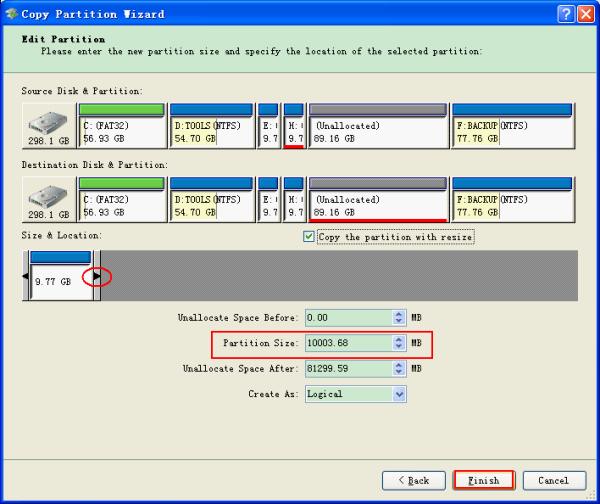This screenshot has height=504, width=600.
Task: Click the Unallocate Space After spinner
Action: 400,368
